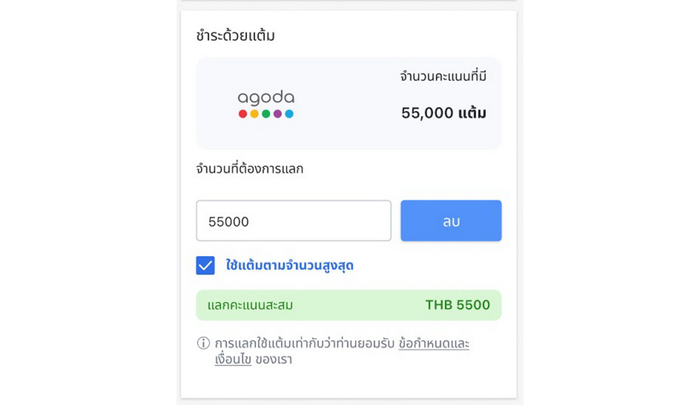This screenshot has width=700, height=405.
Task: Click the purple dot in agoda logo
Action: click(277, 114)
